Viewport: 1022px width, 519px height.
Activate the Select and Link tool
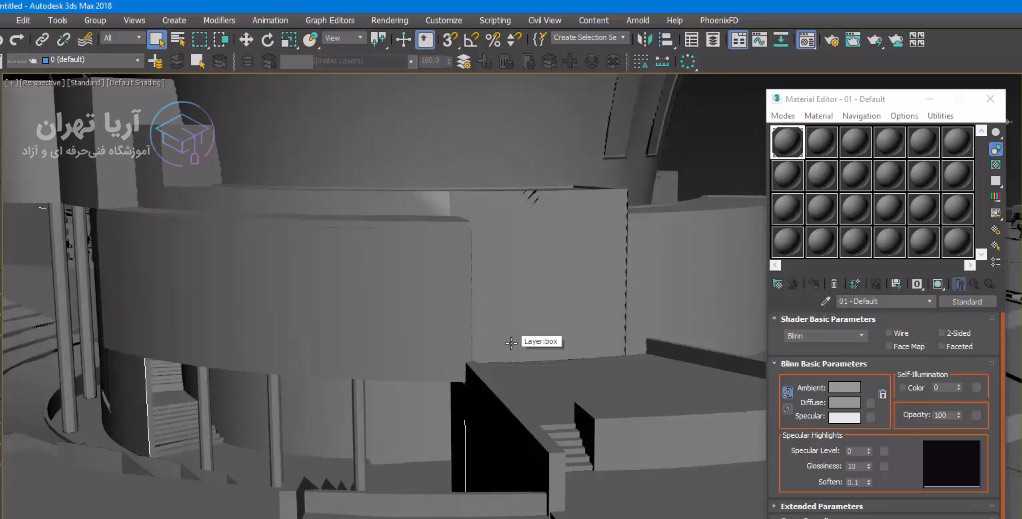(42, 40)
